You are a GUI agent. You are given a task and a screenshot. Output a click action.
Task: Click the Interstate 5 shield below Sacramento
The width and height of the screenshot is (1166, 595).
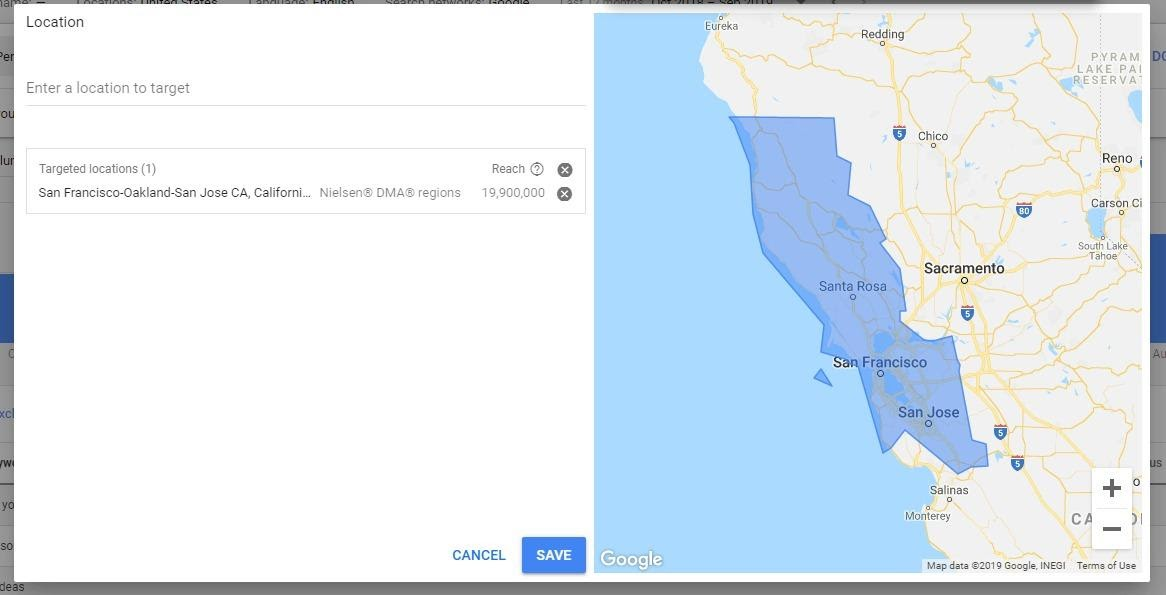point(967,312)
